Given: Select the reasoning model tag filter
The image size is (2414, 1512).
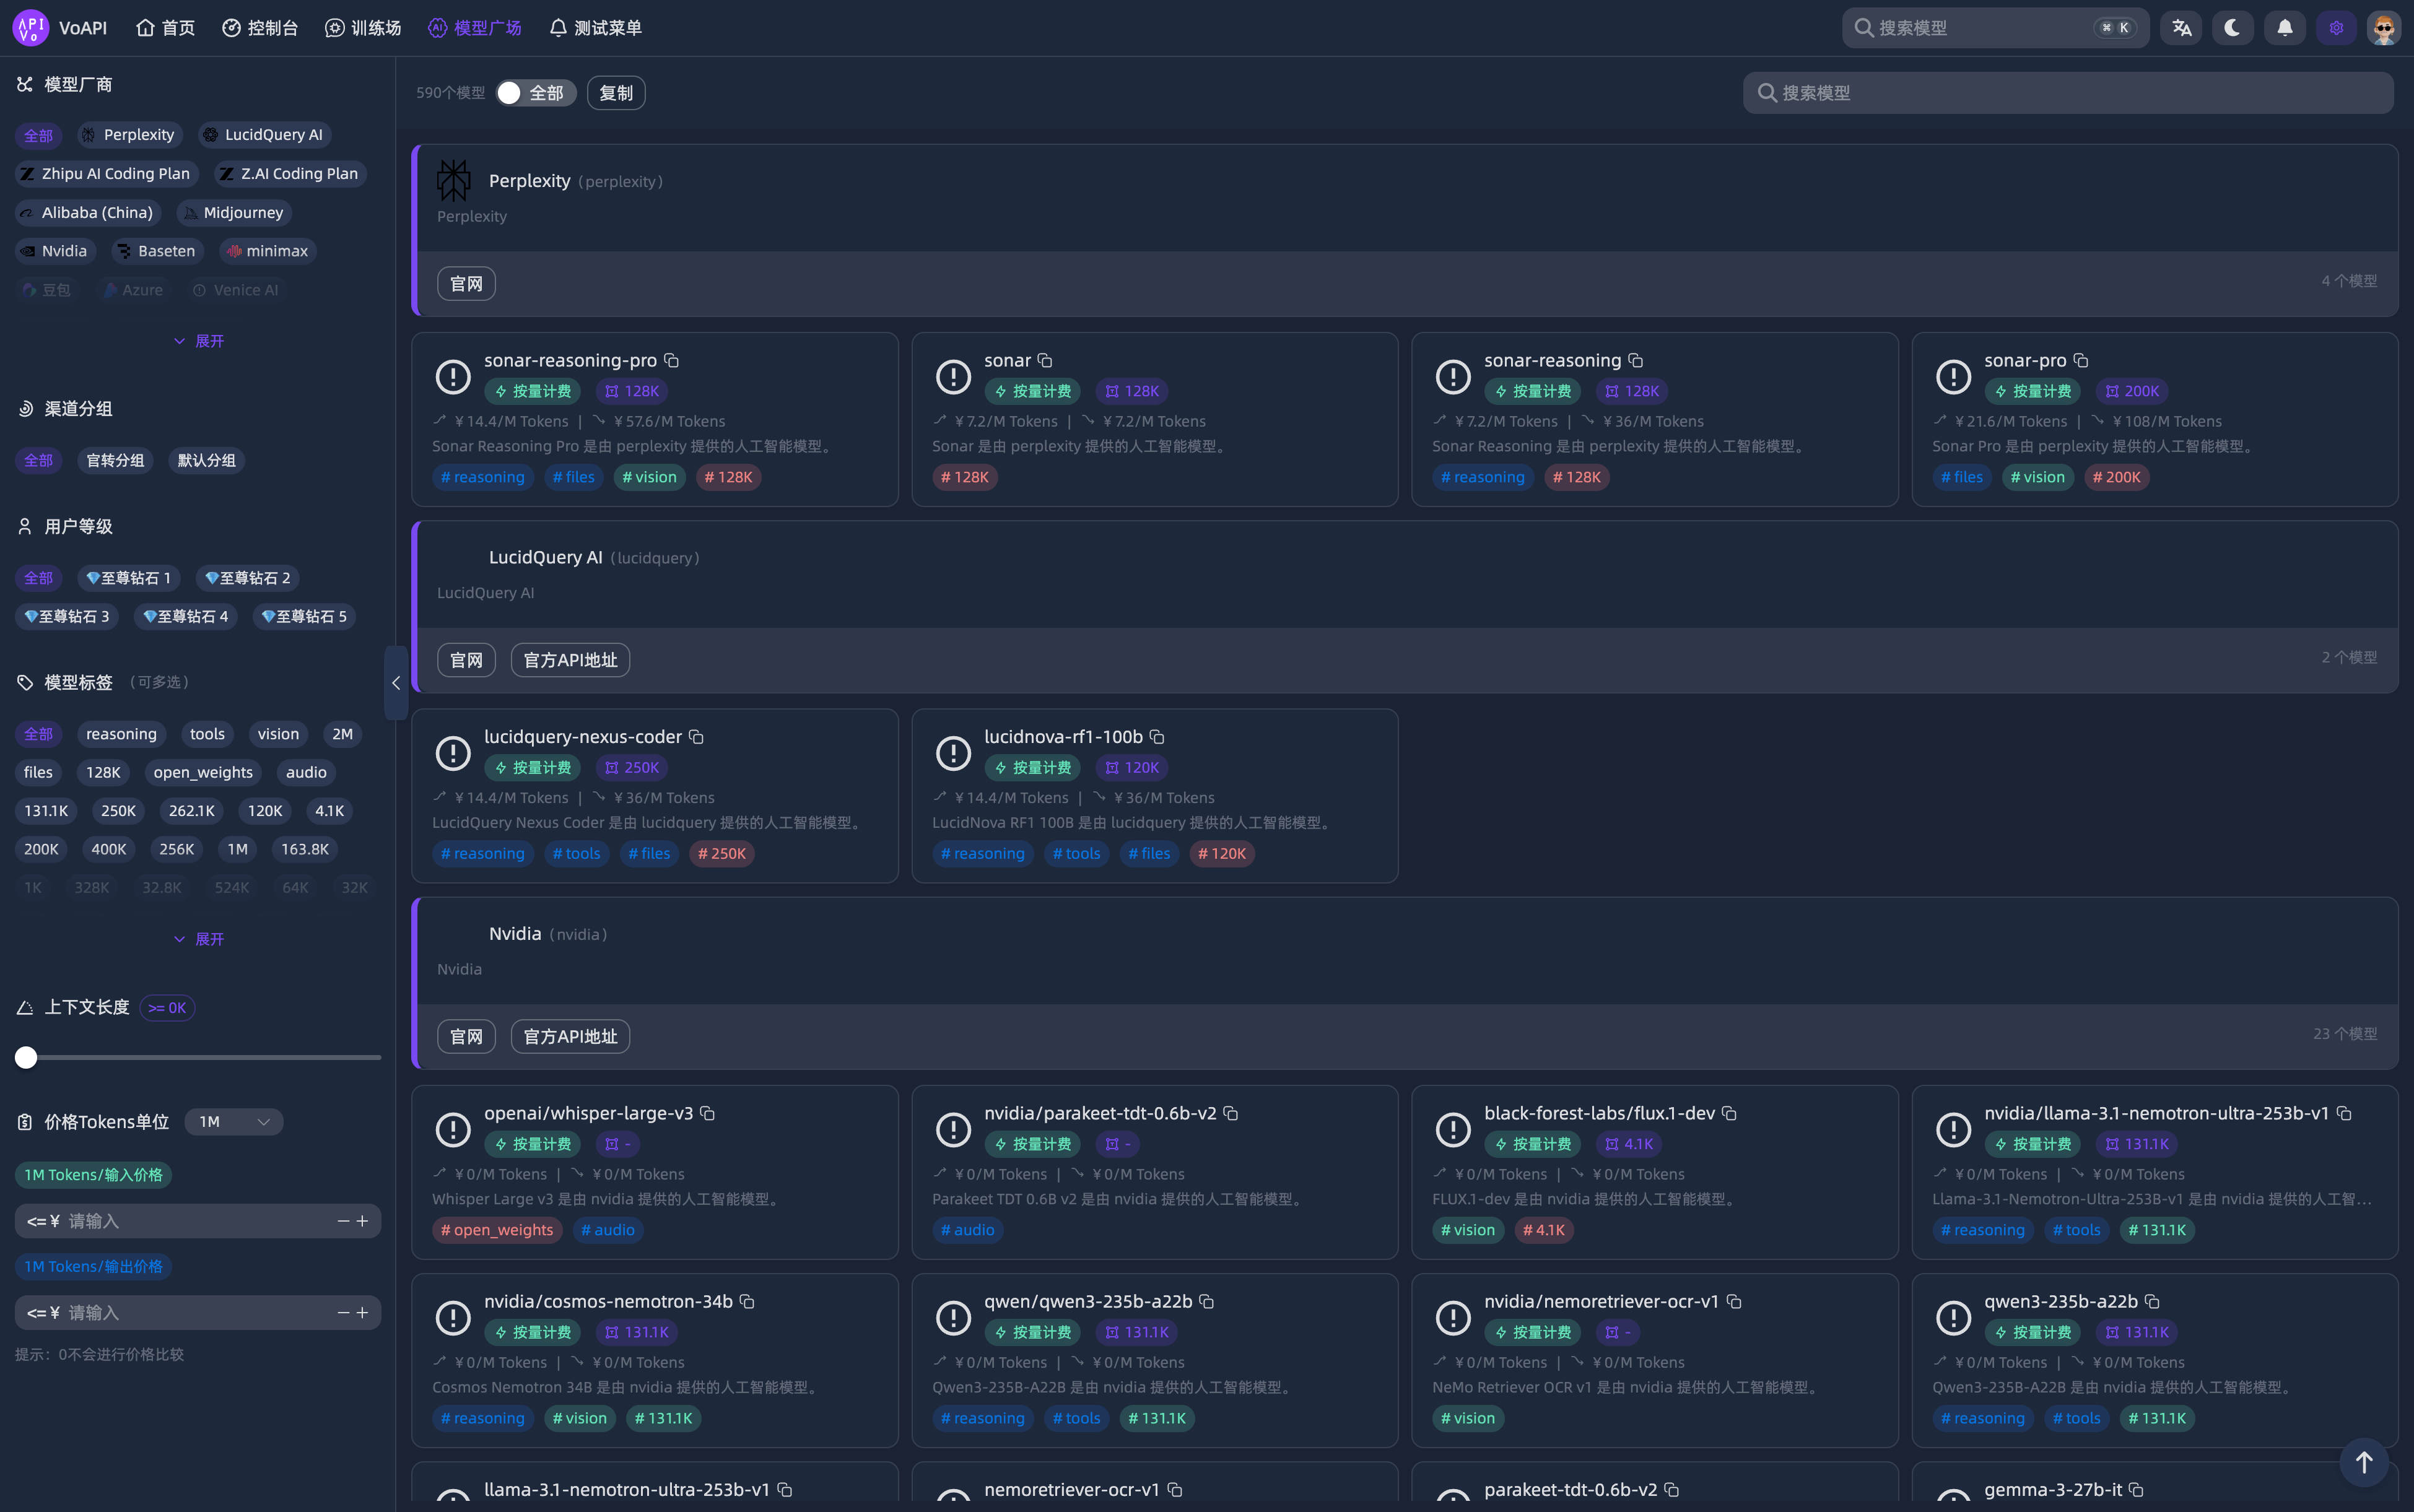Looking at the screenshot, I should 121,734.
